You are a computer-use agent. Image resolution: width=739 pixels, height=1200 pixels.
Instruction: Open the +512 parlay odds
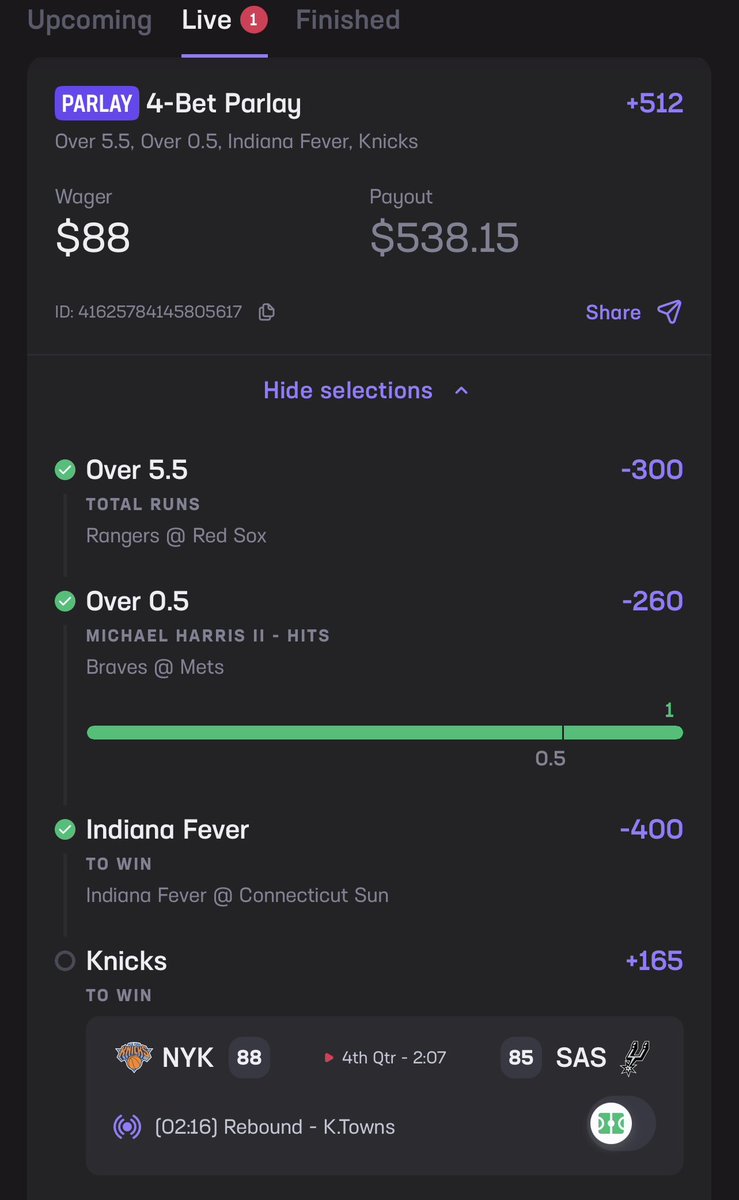coord(654,103)
